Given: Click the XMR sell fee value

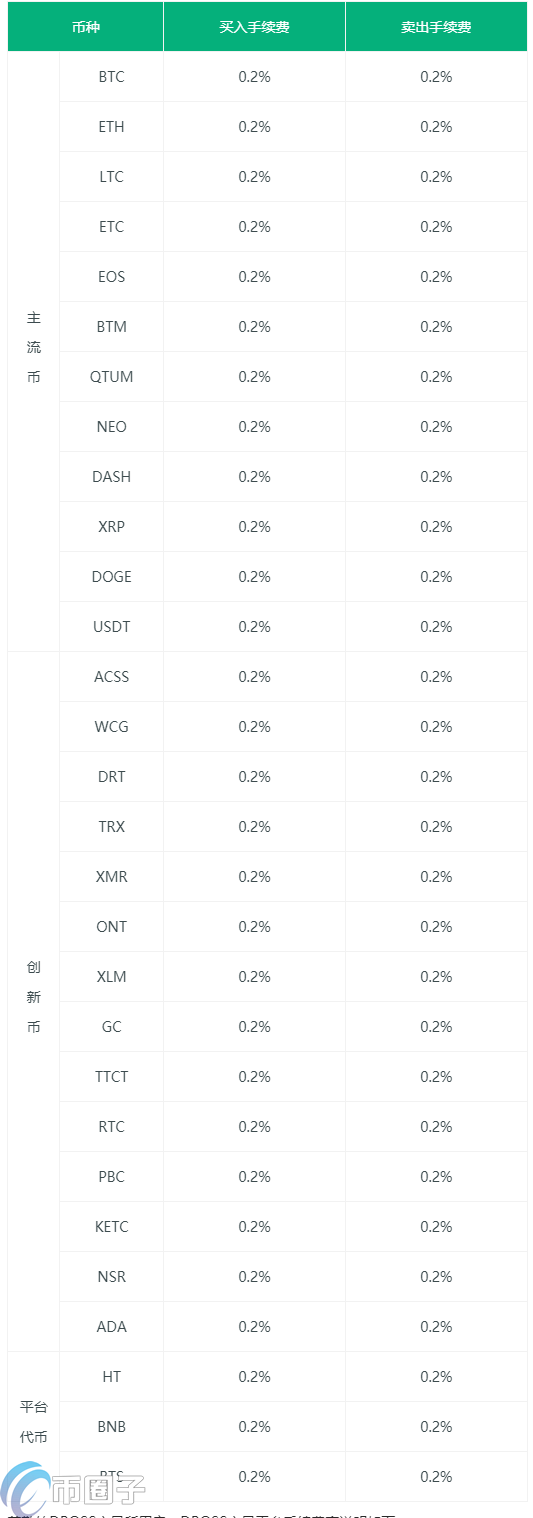Looking at the screenshot, I should [x=436, y=877].
